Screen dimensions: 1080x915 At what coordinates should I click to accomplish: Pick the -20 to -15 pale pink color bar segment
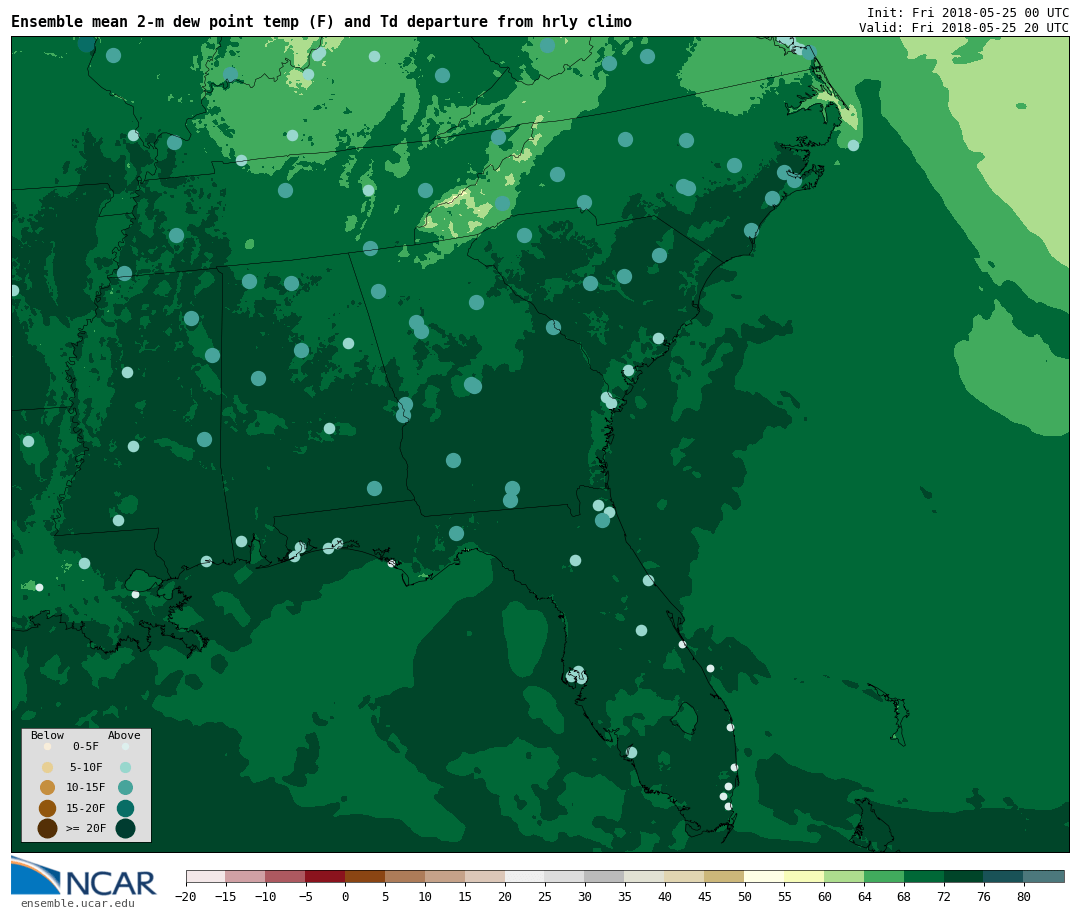tap(206, 876)
